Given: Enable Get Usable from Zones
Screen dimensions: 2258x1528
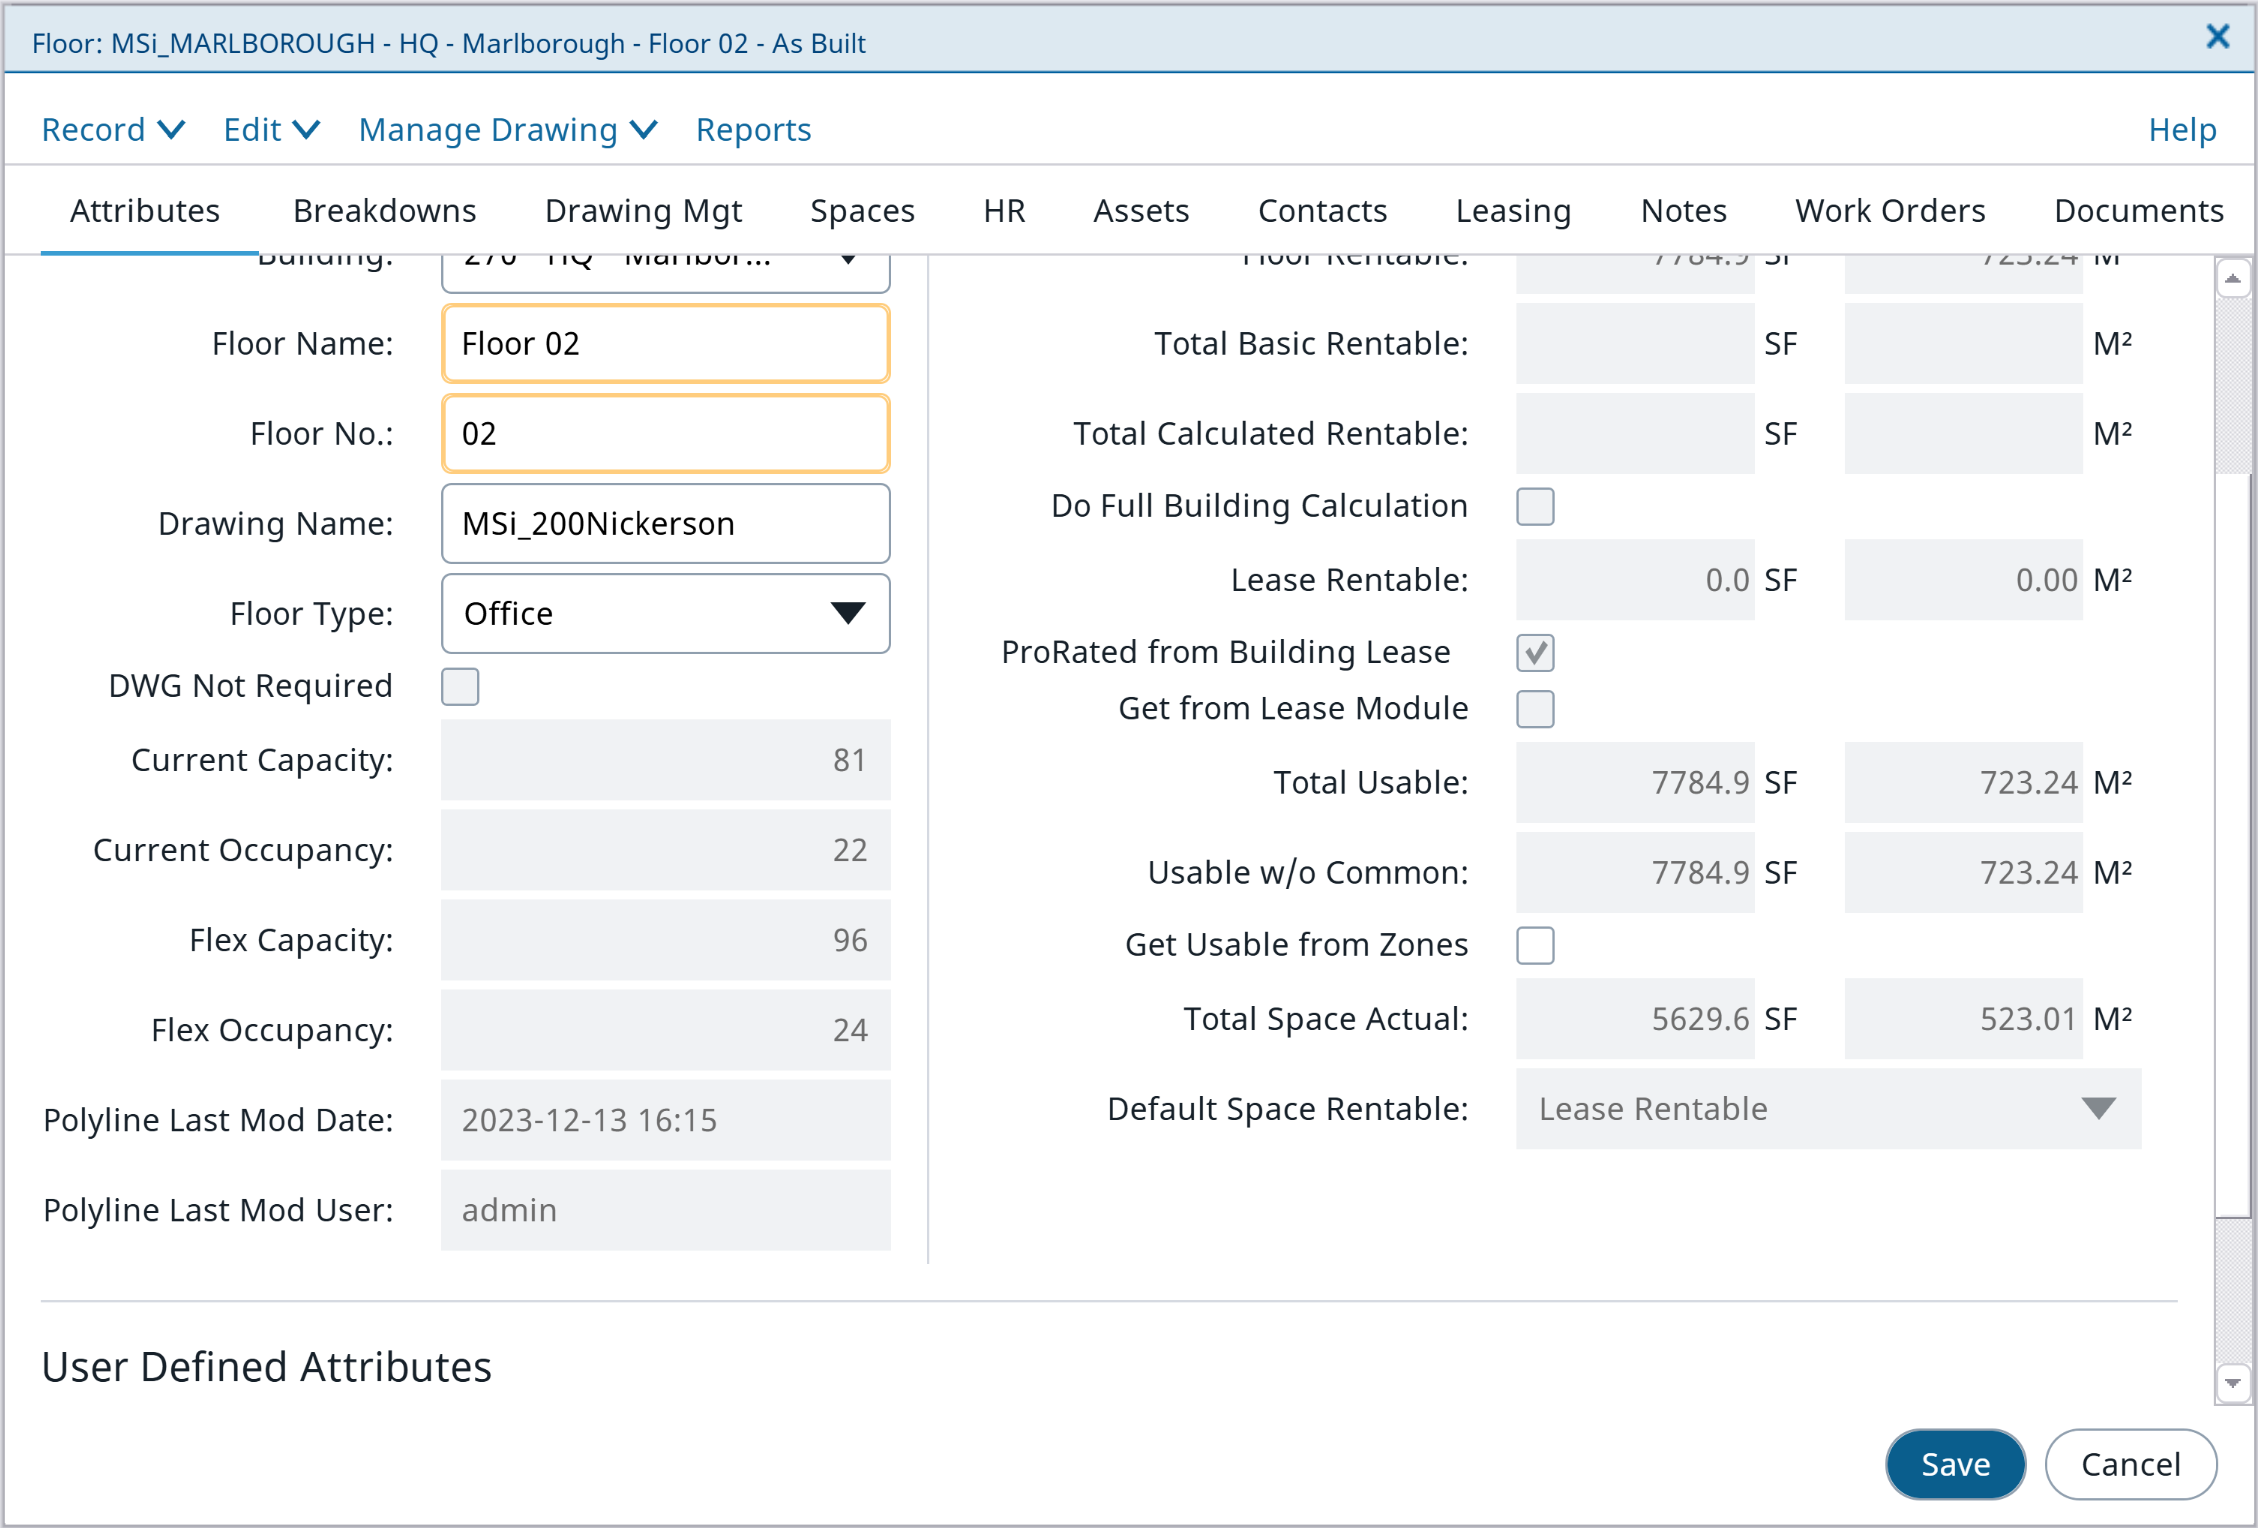Looking at the screenshot, I should click(x=1535, y=945).
